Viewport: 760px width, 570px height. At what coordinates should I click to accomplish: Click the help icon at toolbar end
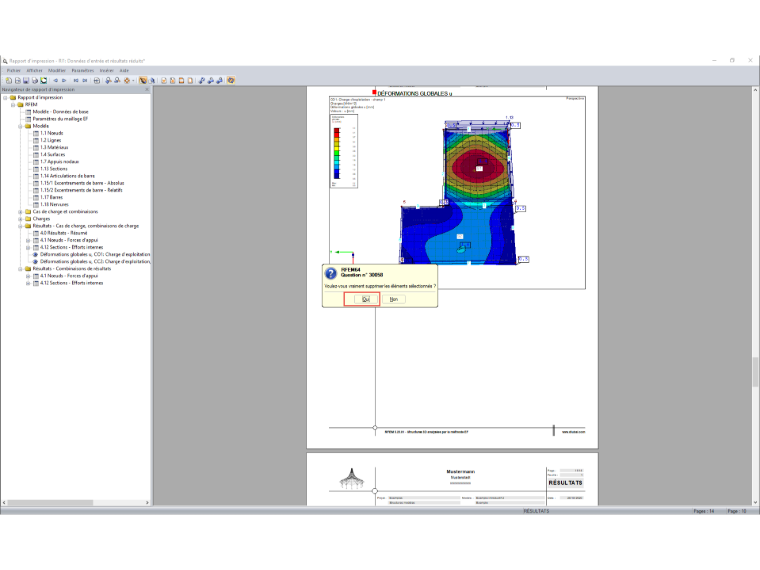point(231,80)
